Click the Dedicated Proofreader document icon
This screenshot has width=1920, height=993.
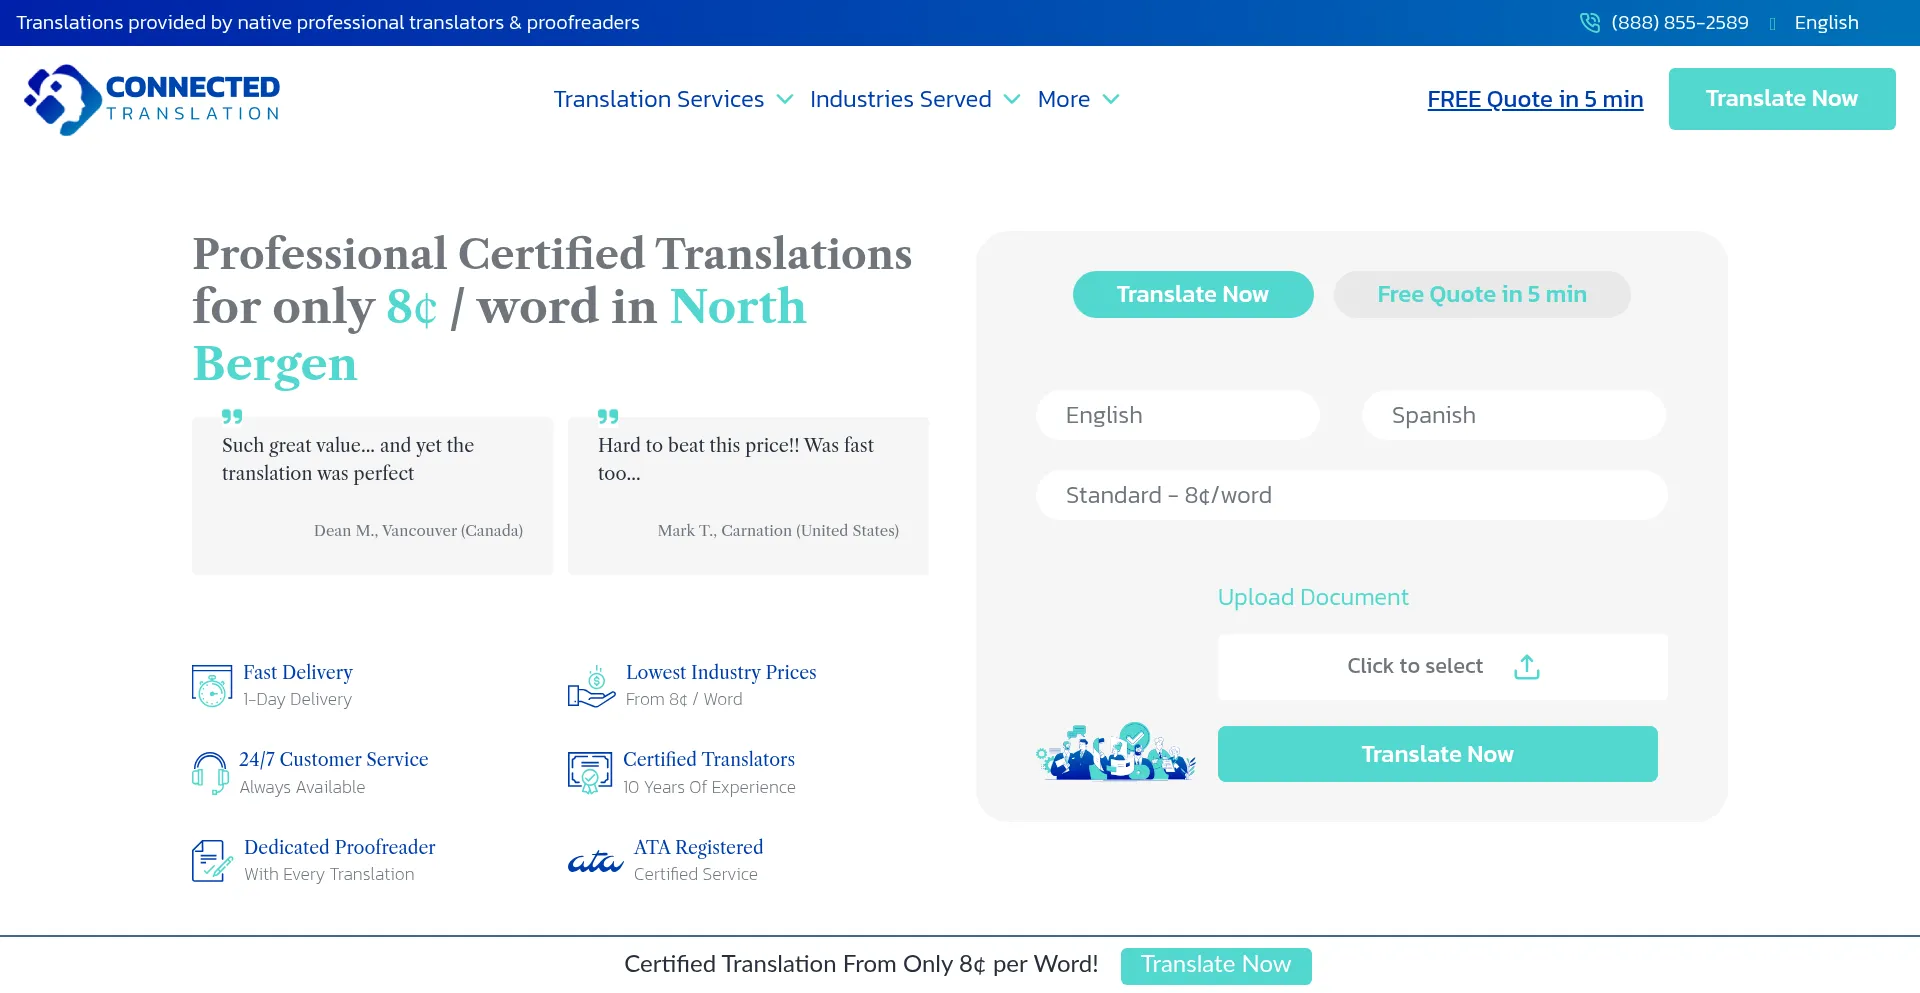[x=209, y=860]
